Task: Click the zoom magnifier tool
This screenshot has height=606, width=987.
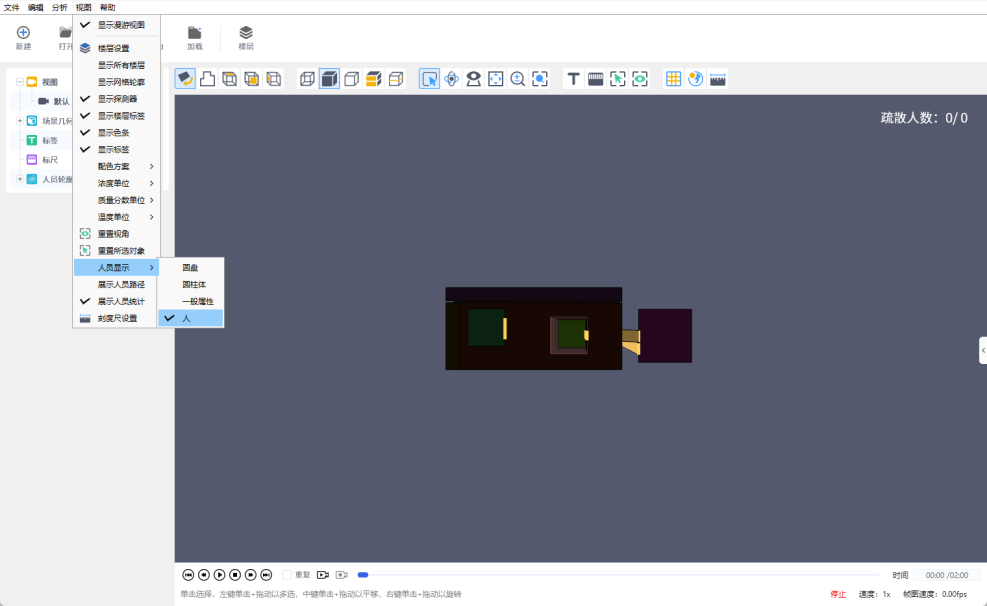Action: tap(517, 79)
